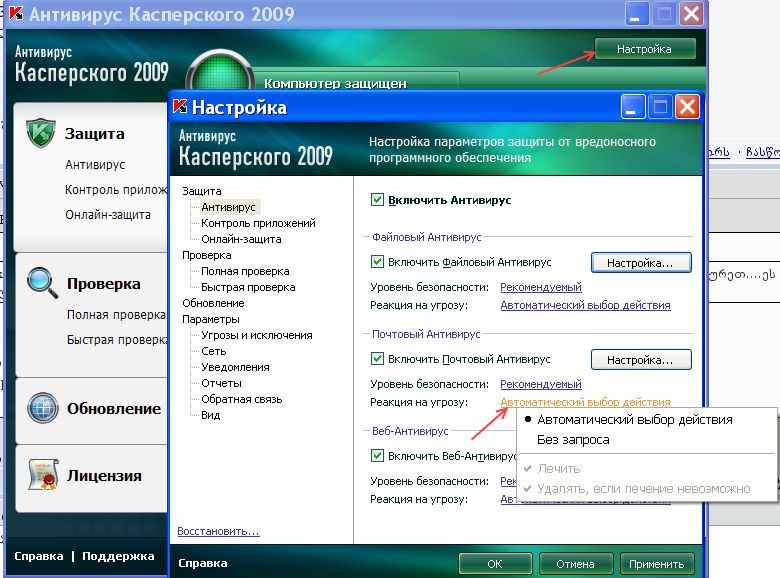Click the Применить button
The height and width of the screenshot is (578, 780).
[657, 564]
